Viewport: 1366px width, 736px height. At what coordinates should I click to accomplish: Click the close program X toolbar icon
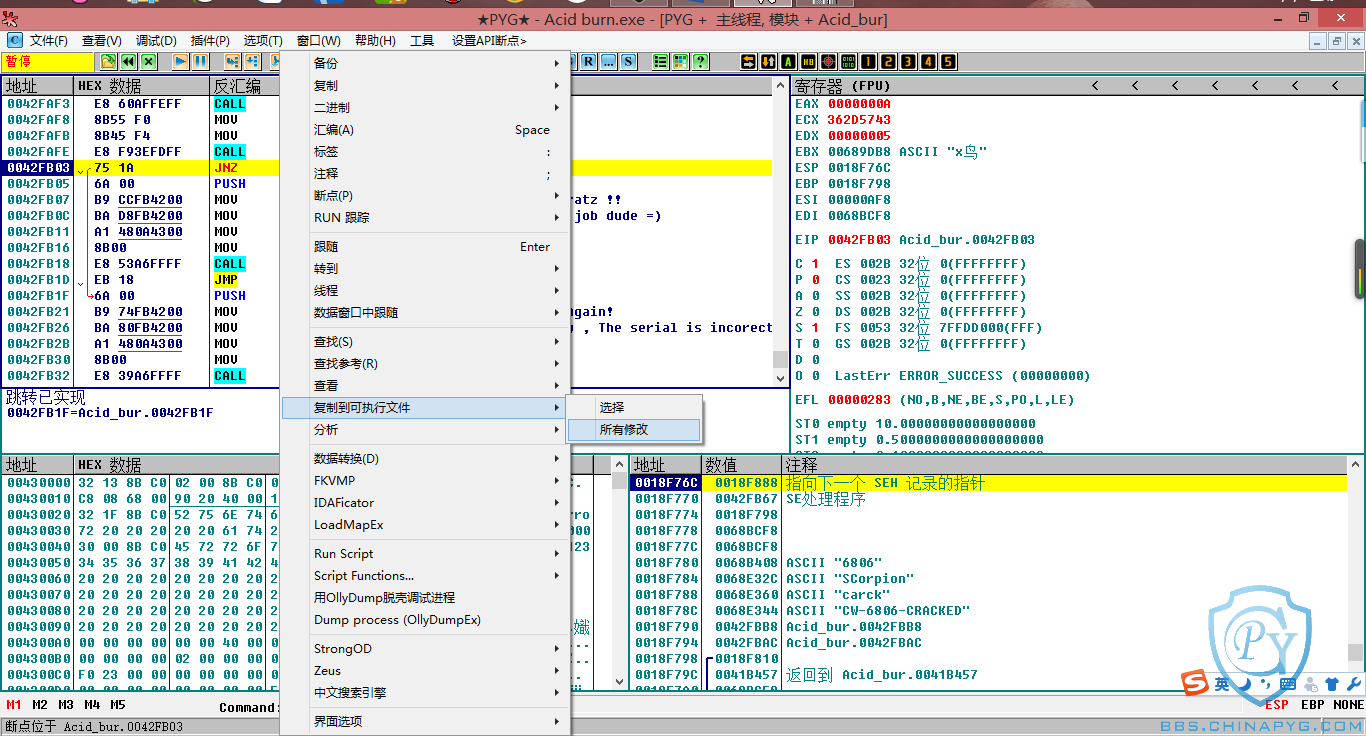pos(148,61)
